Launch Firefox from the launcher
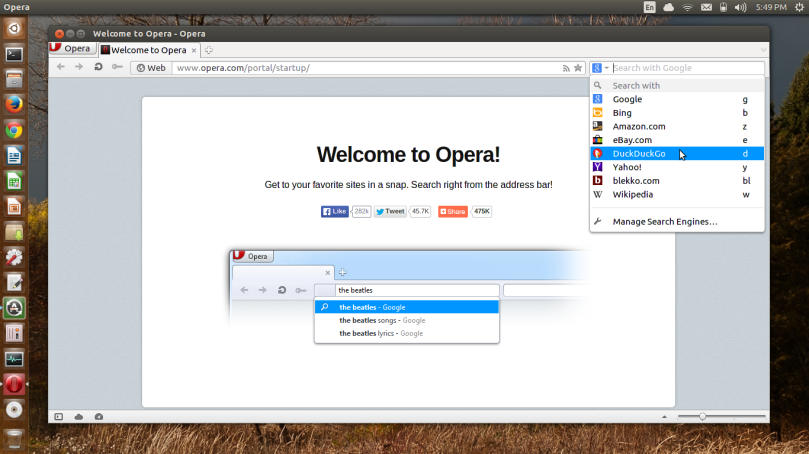Screen dimensions: 809x454 pos(14,105)
